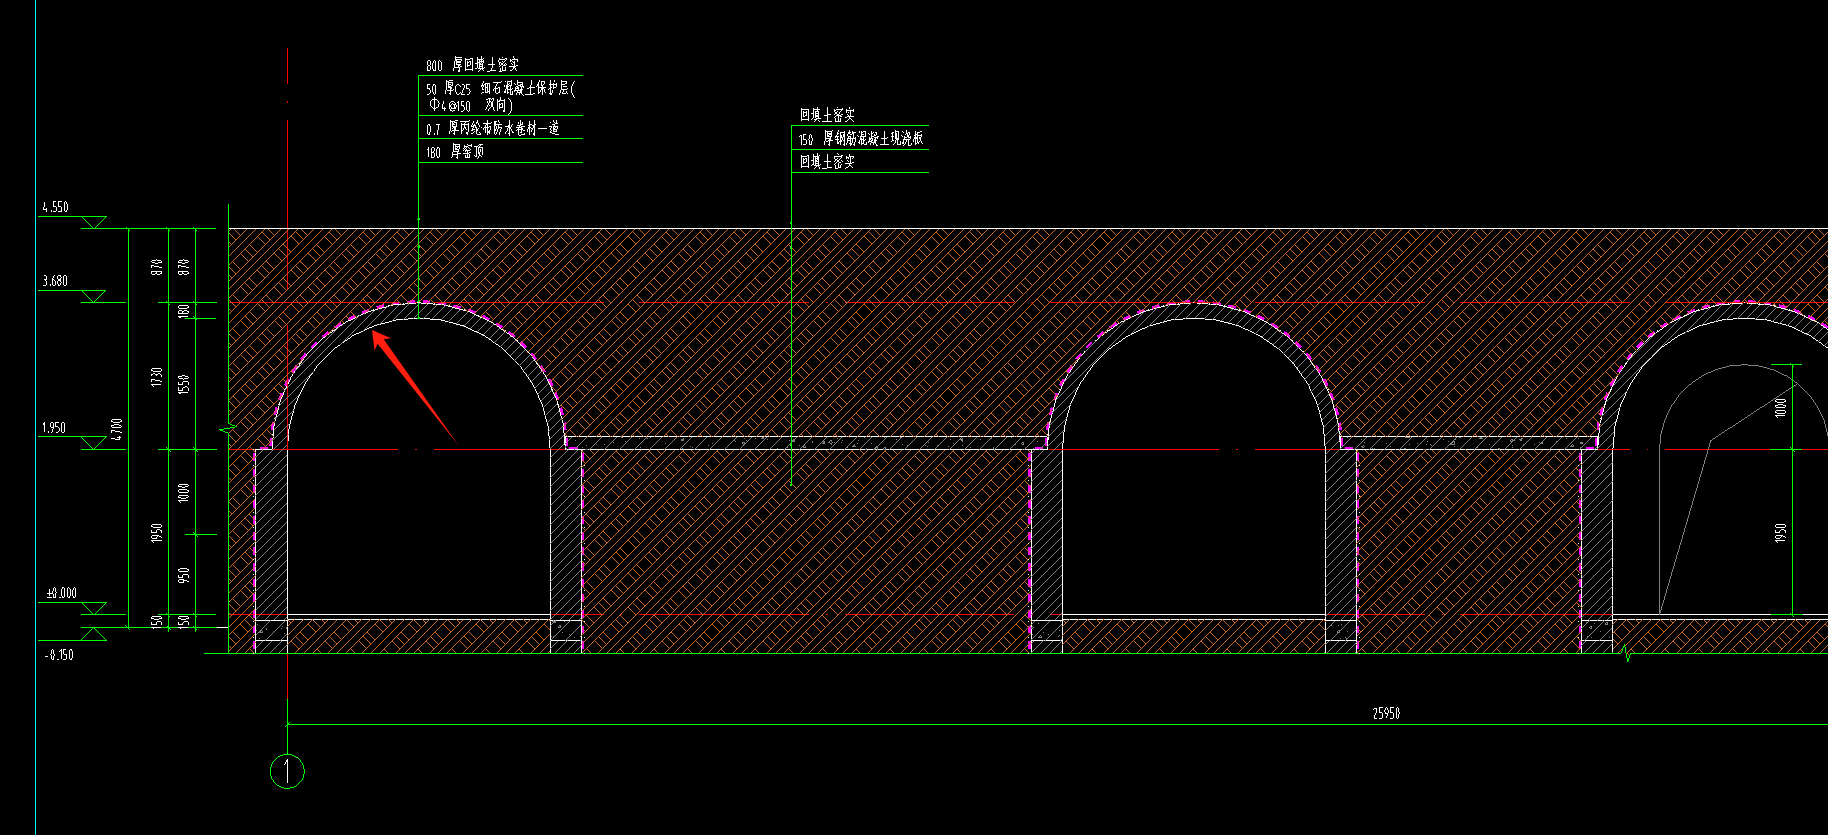This screenshot has height=835, width=1828.
Task: Click the elevation label 4.550
Action: pos(55,207)
